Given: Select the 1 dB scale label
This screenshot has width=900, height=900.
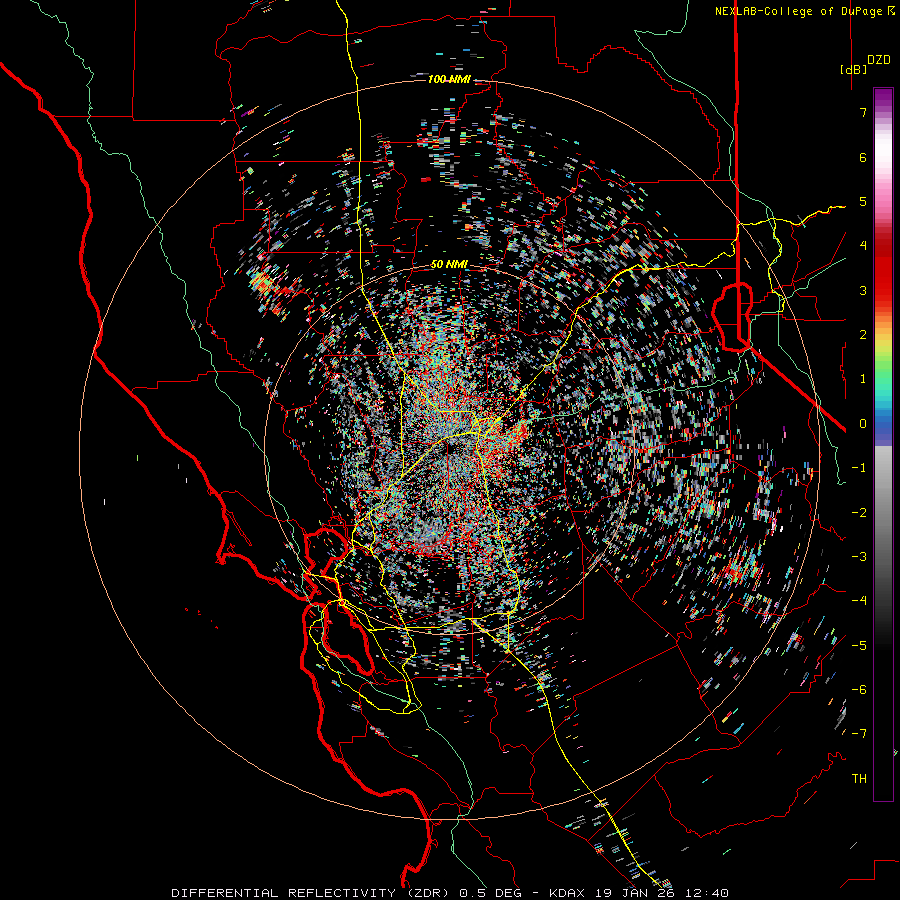Looking at the screenshot, I should (x=863, y=379).
